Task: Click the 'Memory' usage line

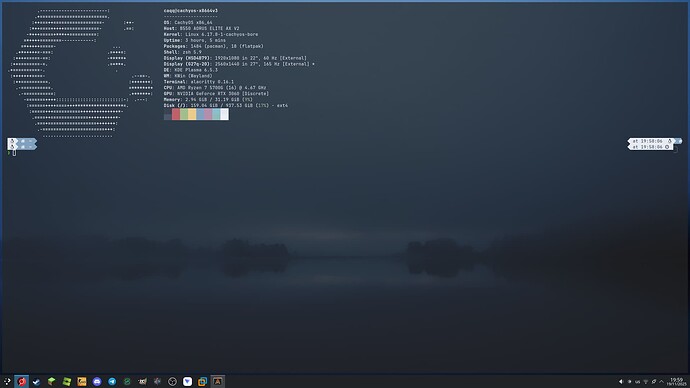Action: tap(208, 99)
